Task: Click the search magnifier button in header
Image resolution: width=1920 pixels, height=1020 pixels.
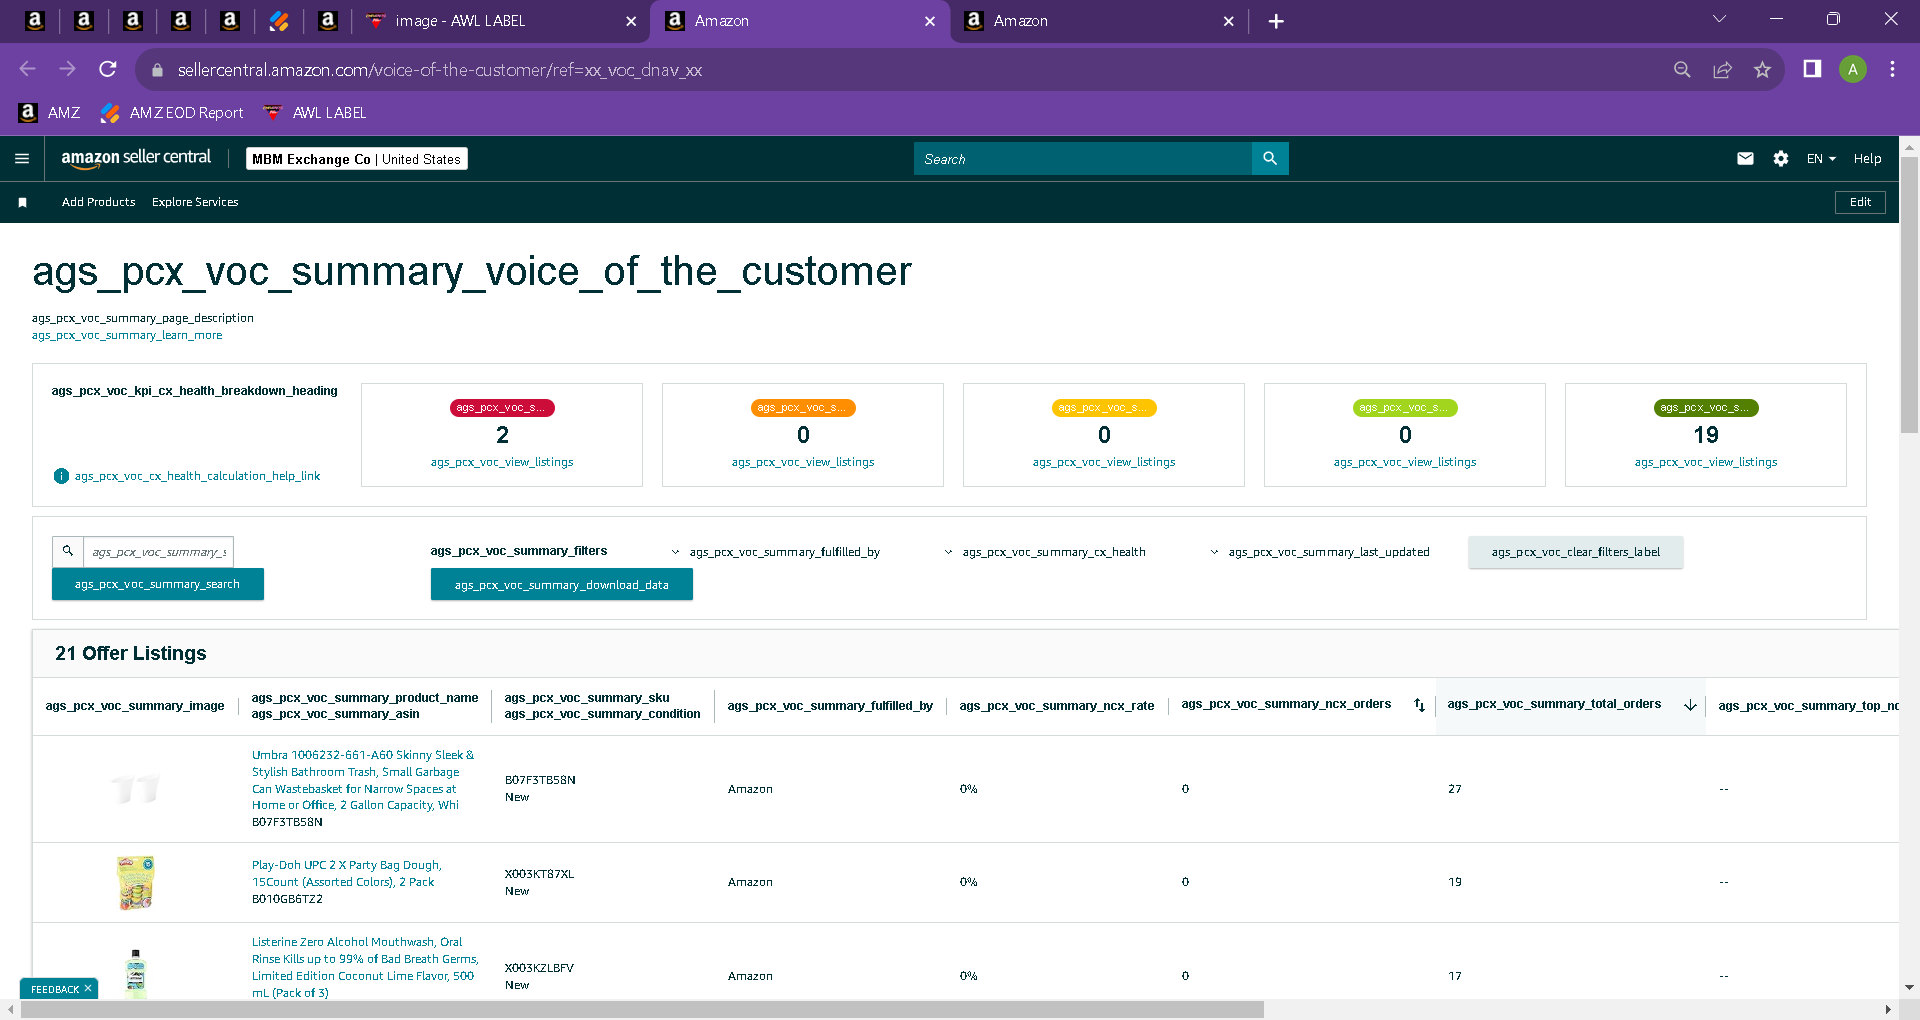Action: click(x=1270, y=158)
